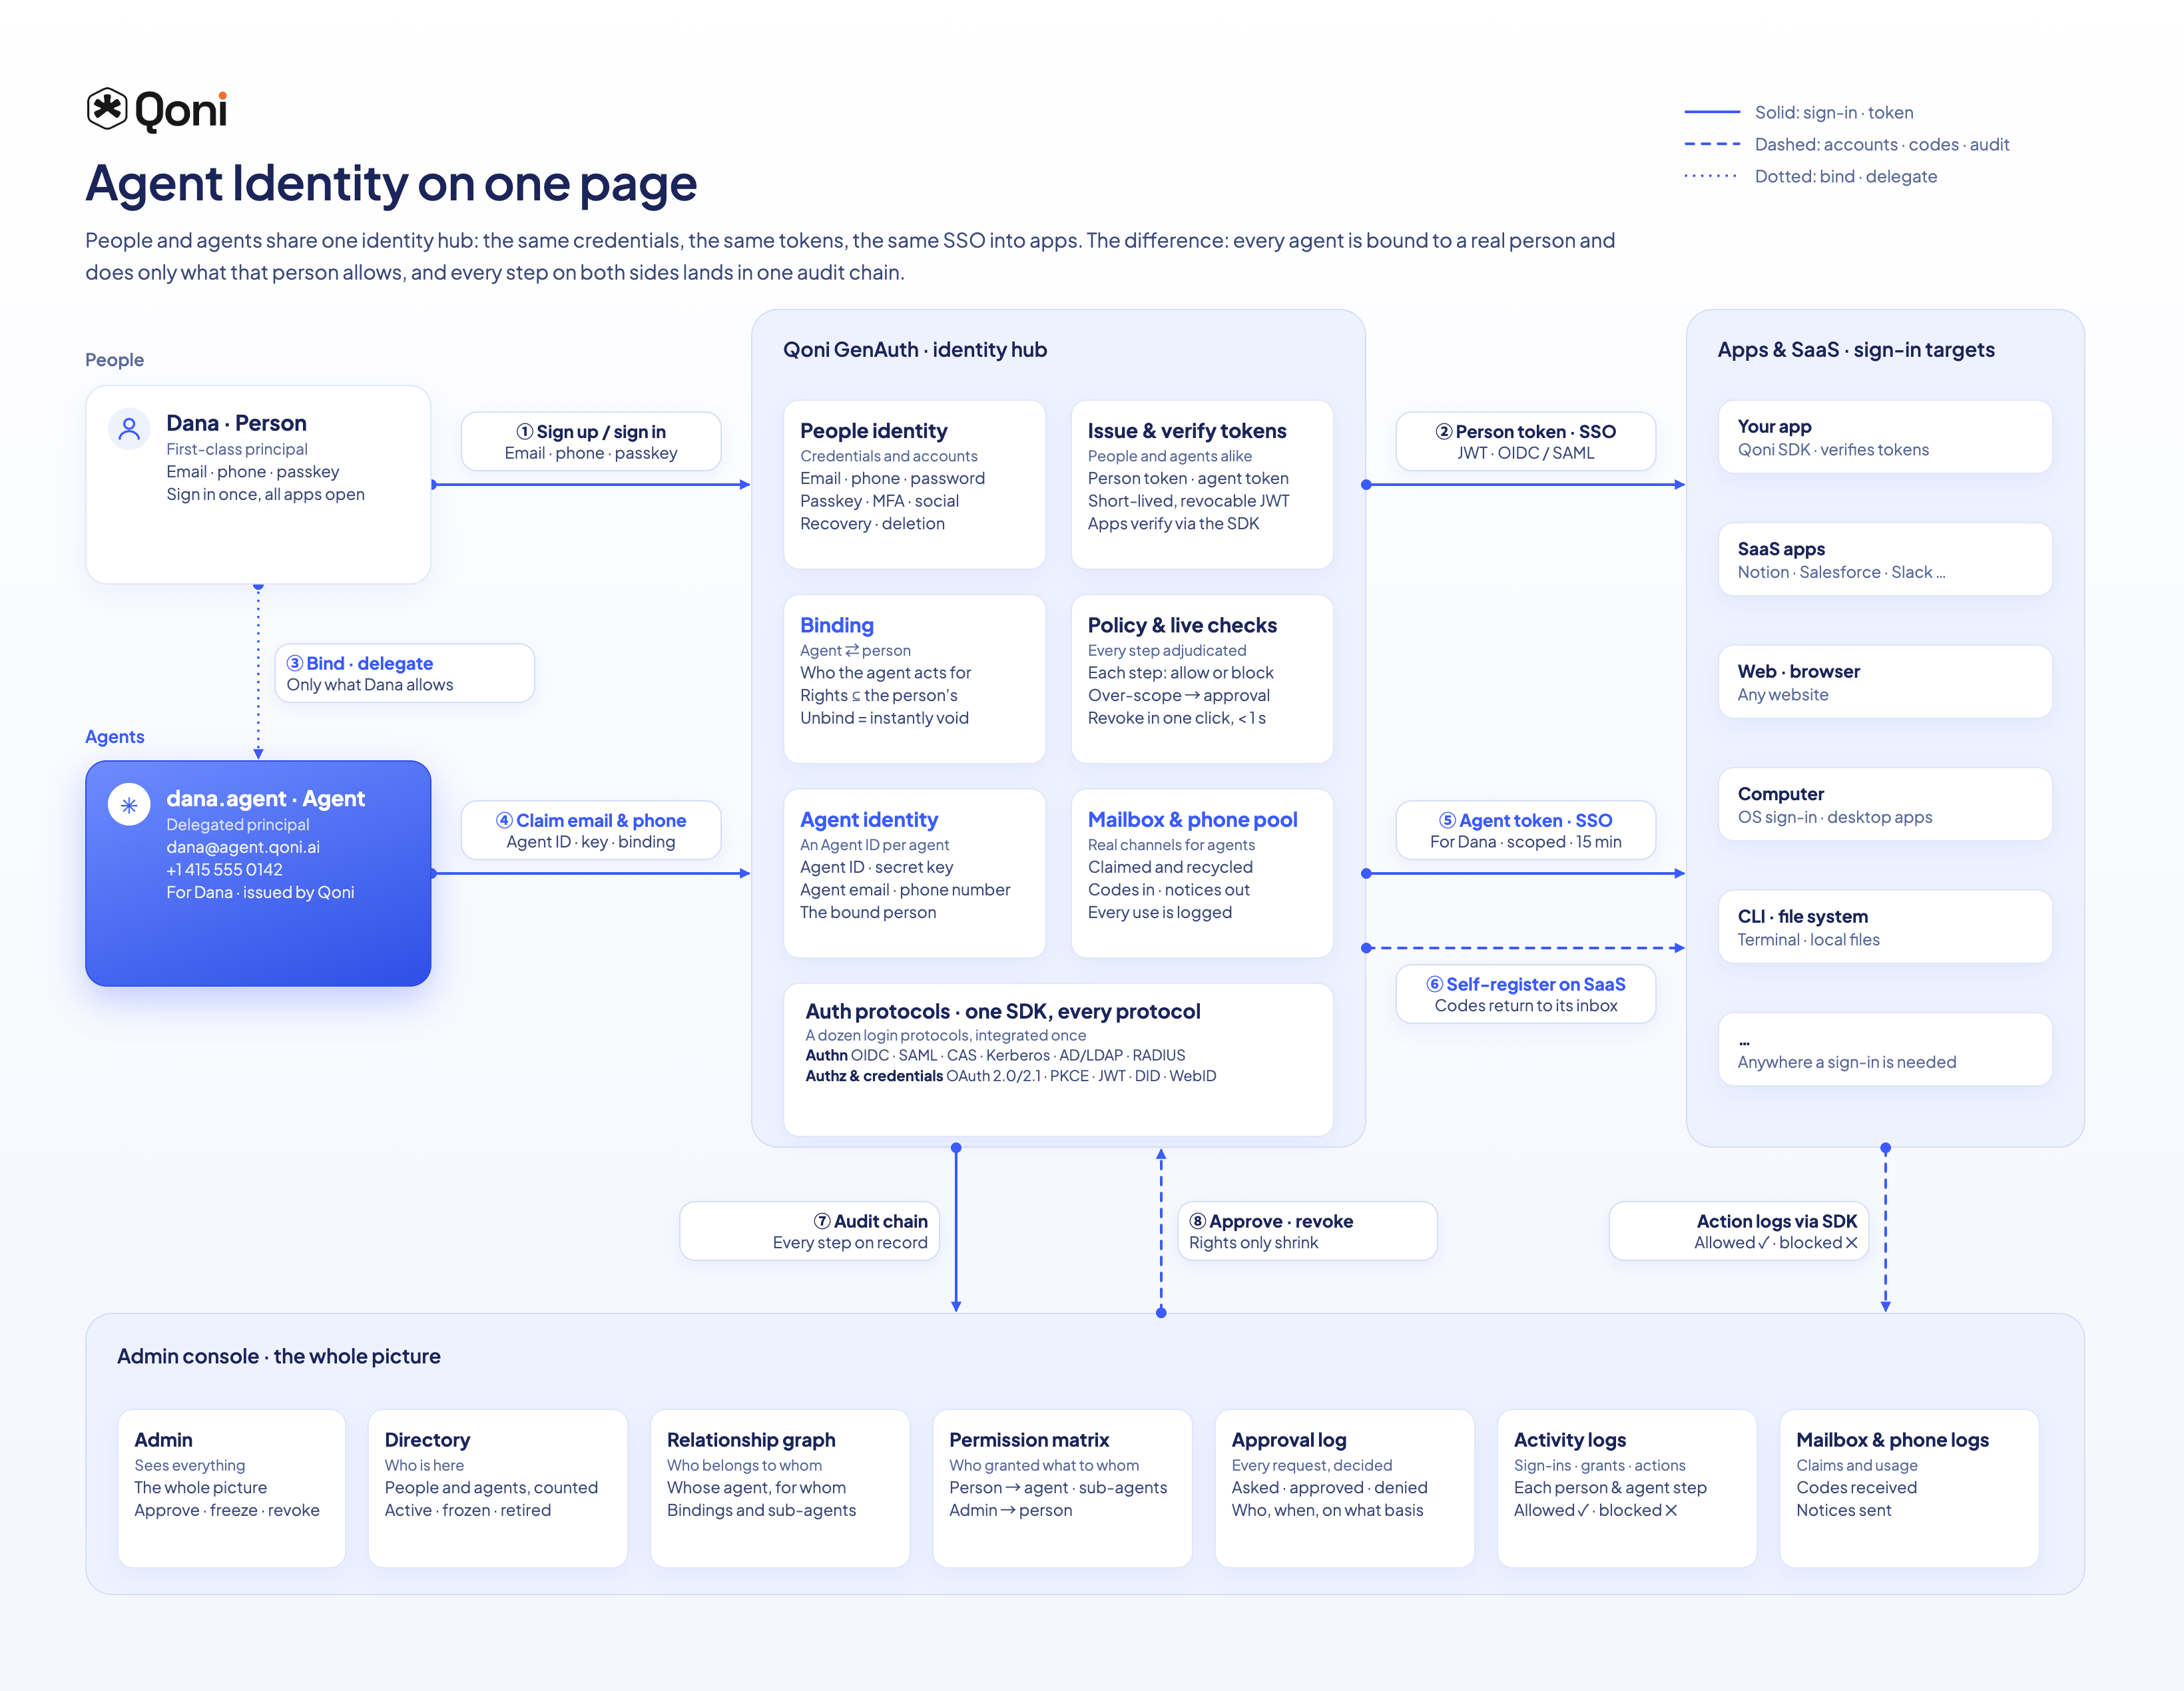Click the Agent token · SSO label
The width and height of the screenshot is (2184, 1691).
click(x=1526, y=830)
